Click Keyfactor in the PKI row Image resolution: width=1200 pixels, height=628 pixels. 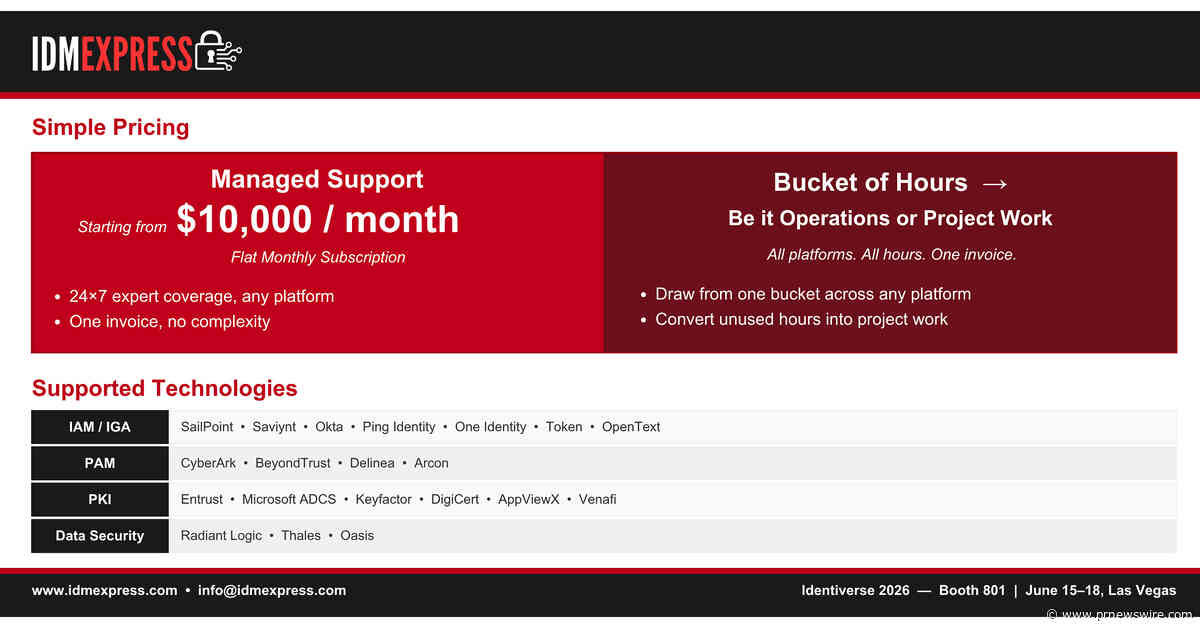pos(384,499)
